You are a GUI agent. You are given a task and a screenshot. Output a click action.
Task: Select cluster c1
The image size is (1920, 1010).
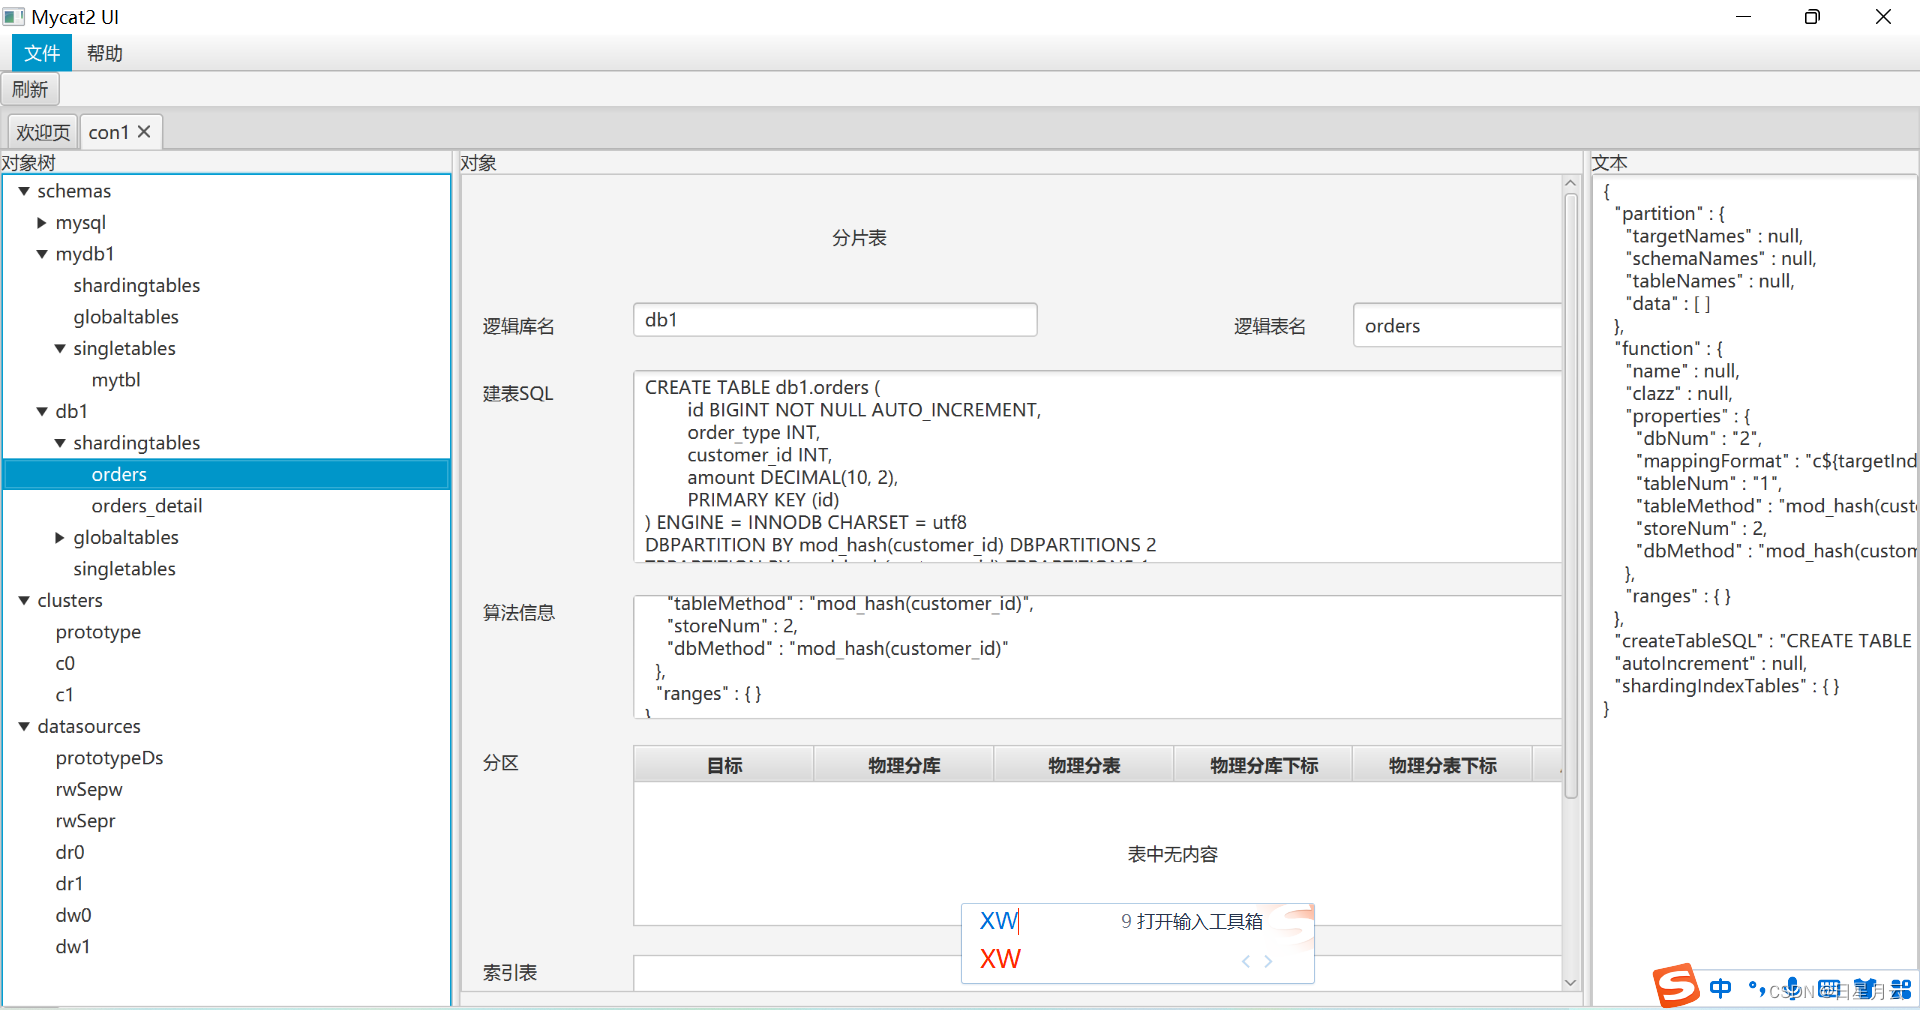tap(64, 695)
